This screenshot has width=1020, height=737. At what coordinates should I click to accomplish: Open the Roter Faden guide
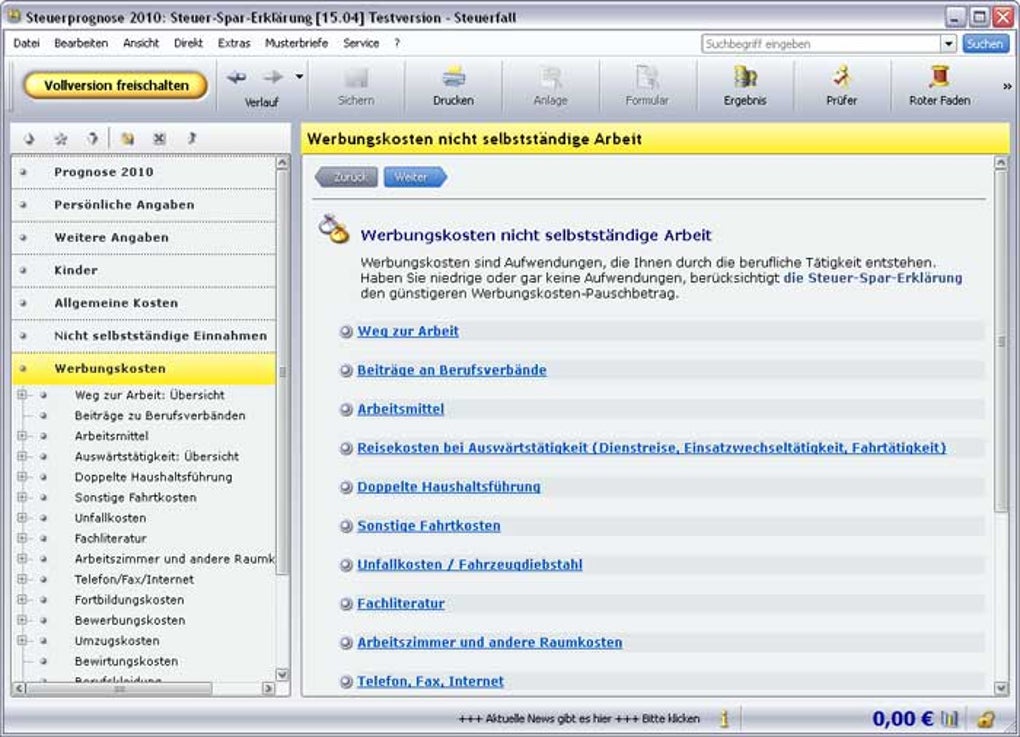(x=938, y=78)
